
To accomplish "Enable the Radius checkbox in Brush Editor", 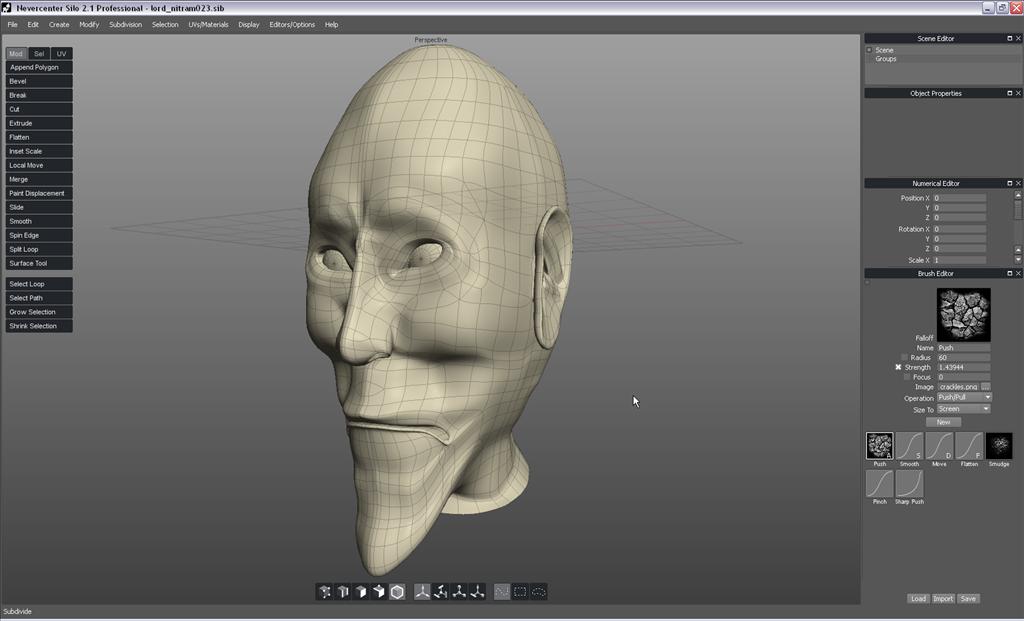I will coord(905,357).
